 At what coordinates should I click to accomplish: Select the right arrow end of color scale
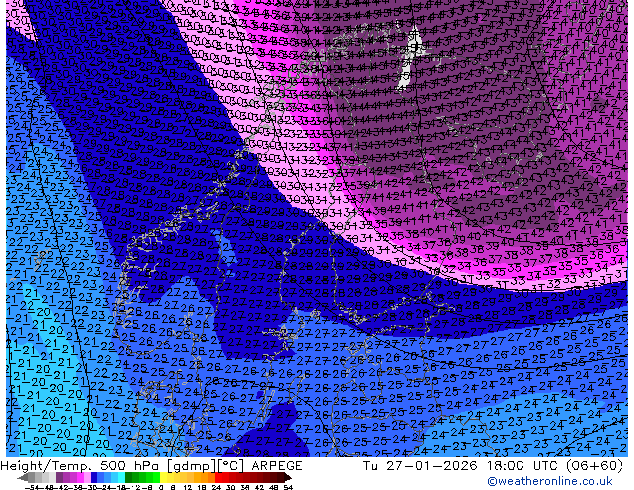point(287,478)
